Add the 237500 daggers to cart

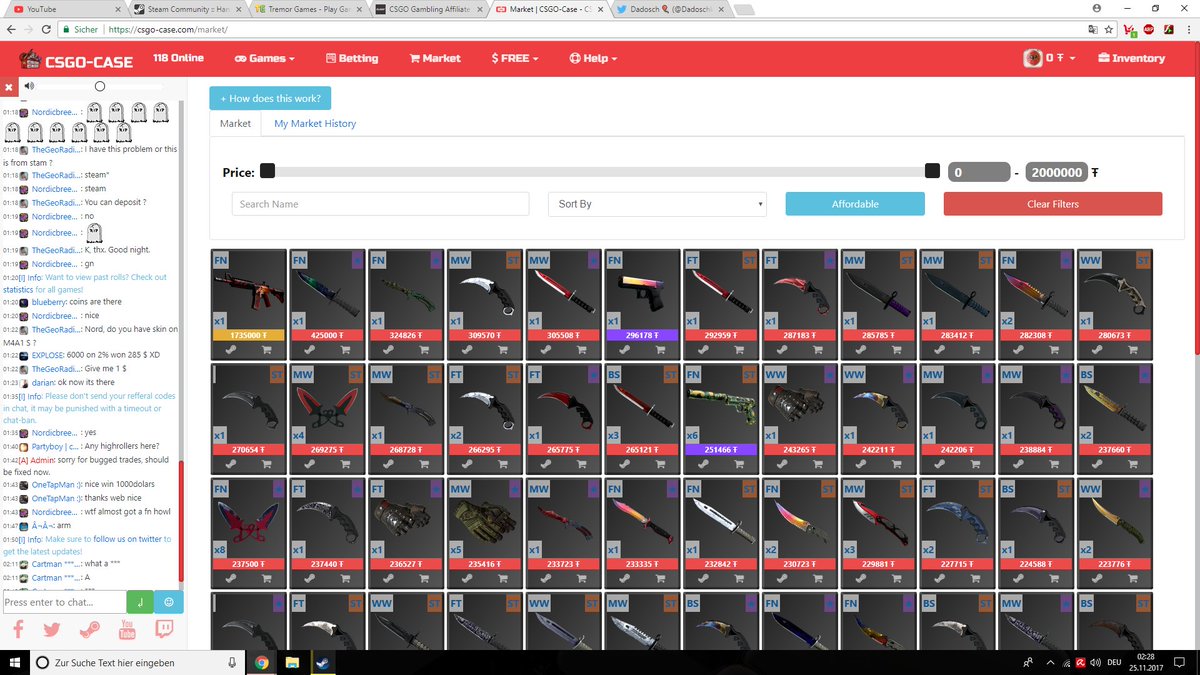tap(268, 578)
